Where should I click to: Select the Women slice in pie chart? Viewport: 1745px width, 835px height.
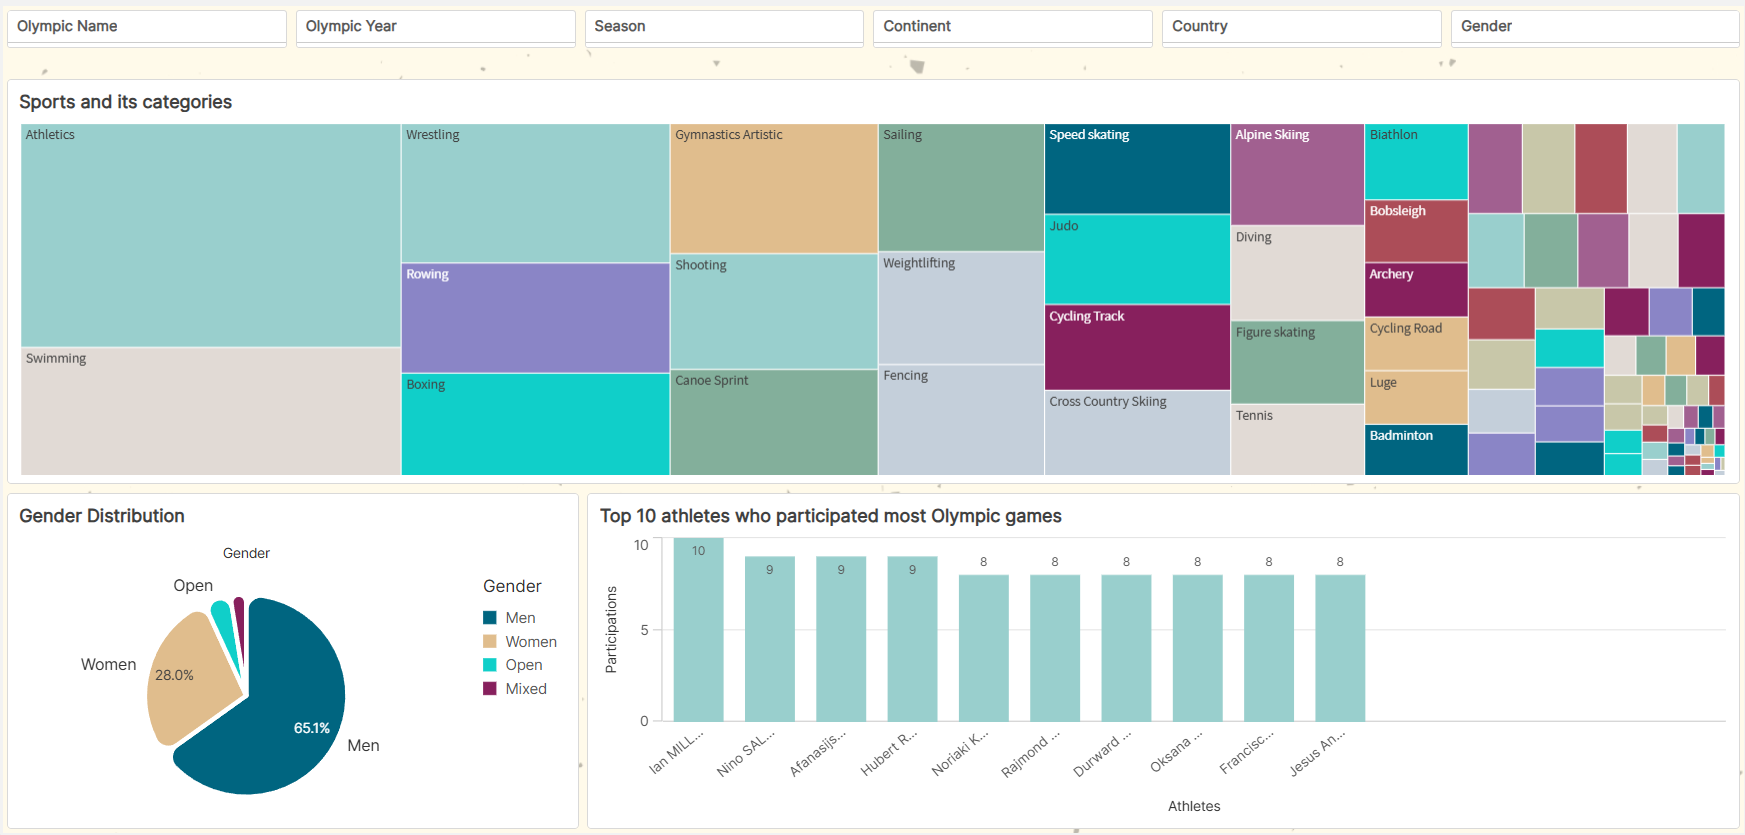point(192,680)
